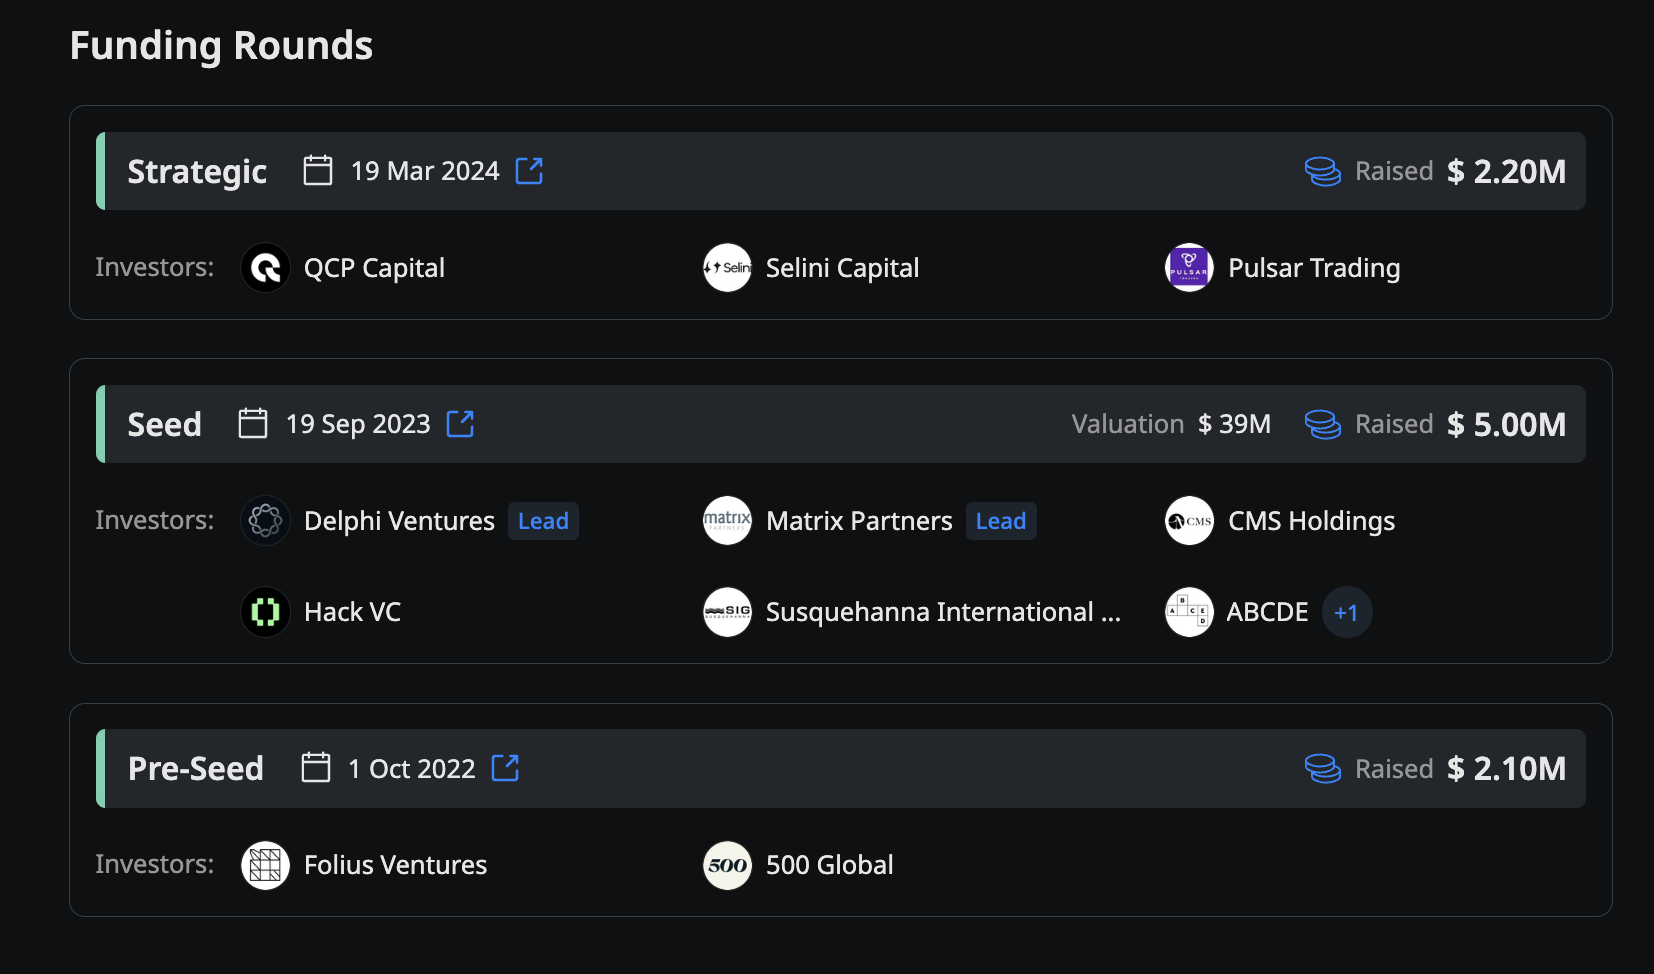Open external link for Strategic round
The width and height of the screenshot is (1654, 974).
529,171
